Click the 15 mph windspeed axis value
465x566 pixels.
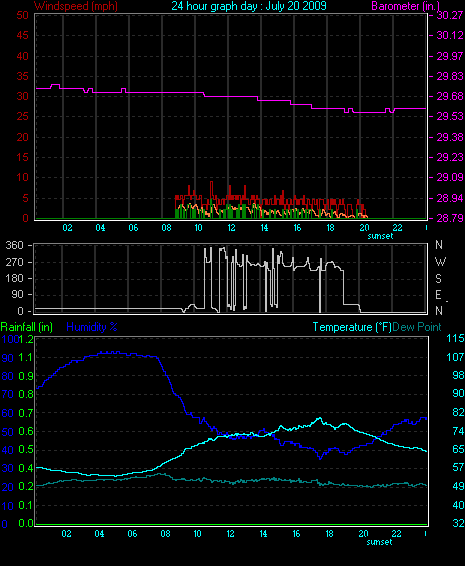pos(22,157)
